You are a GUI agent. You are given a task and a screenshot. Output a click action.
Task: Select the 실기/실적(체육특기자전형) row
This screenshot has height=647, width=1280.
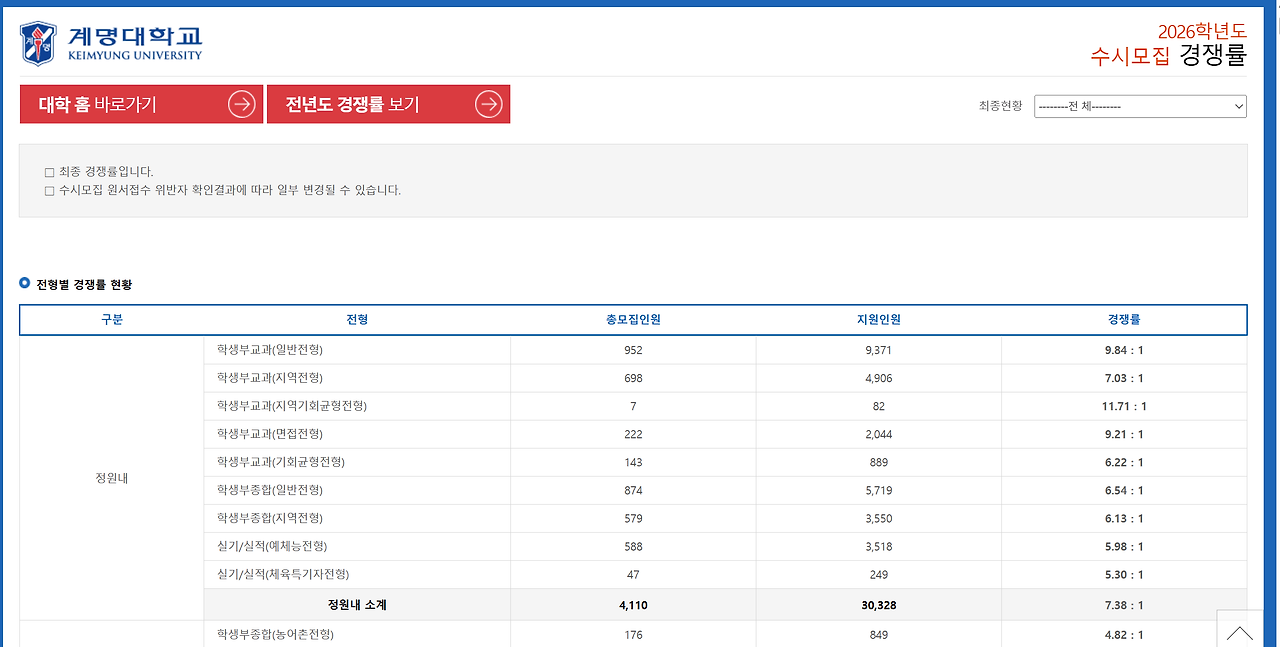725,574
